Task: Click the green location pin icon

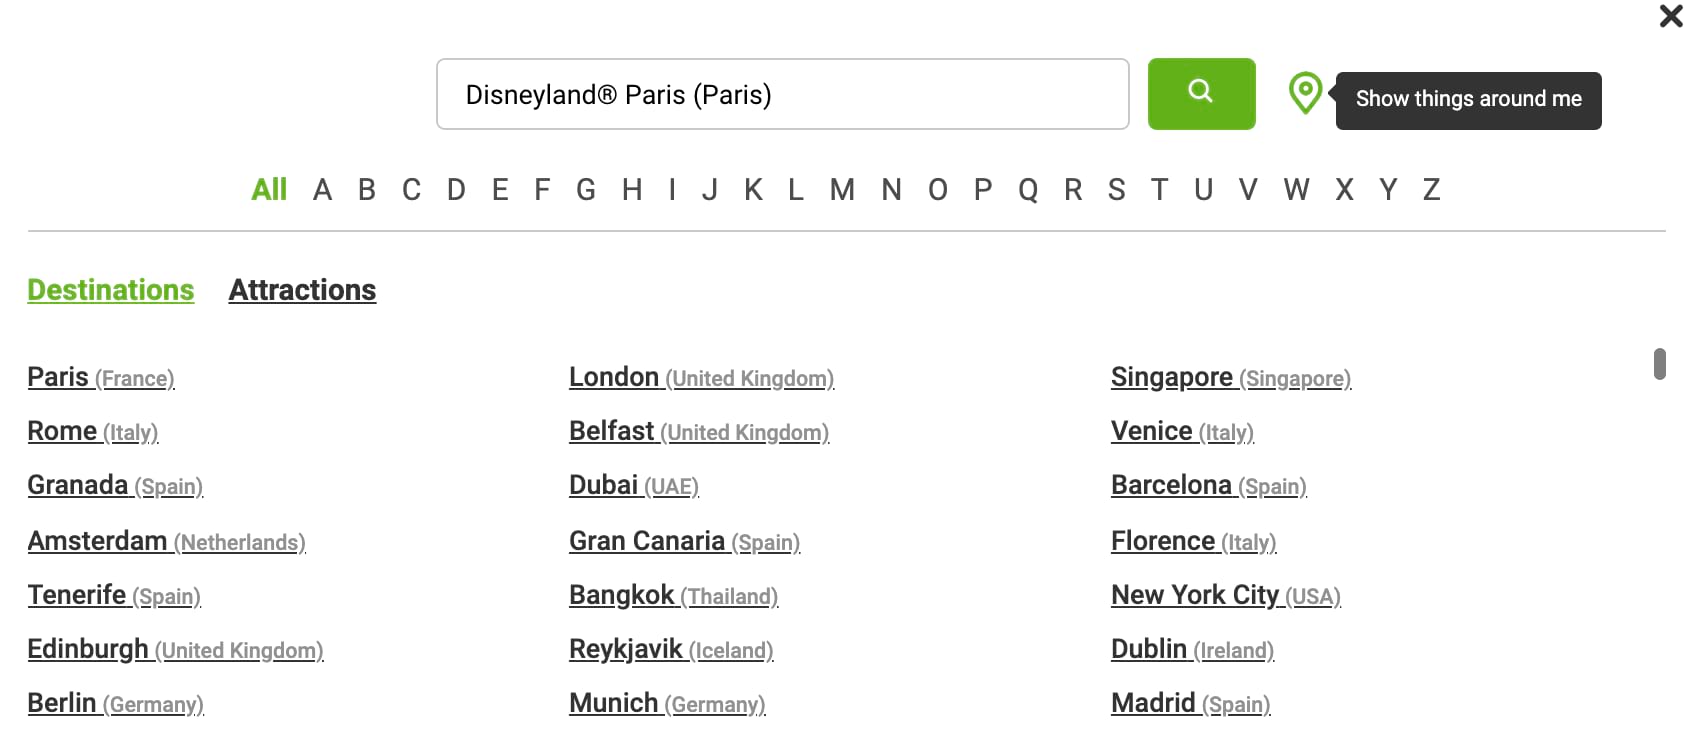Action: point(1305,93)
